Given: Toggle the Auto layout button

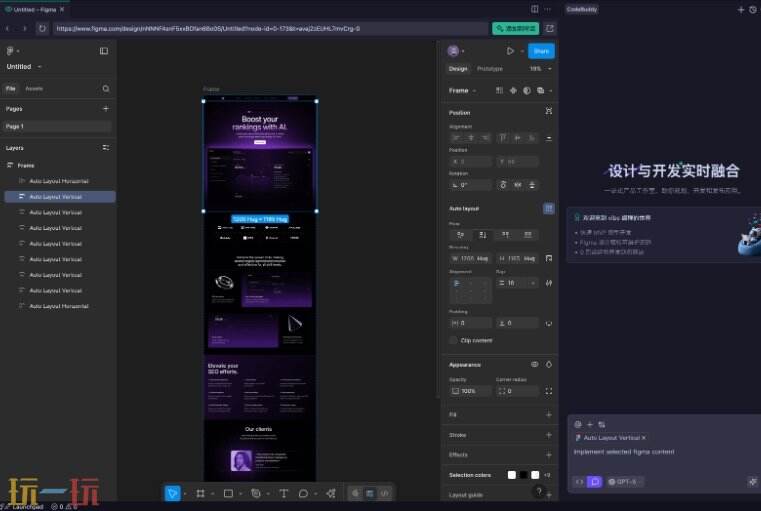Looking at the screenshot, I should tap(548, 209).
